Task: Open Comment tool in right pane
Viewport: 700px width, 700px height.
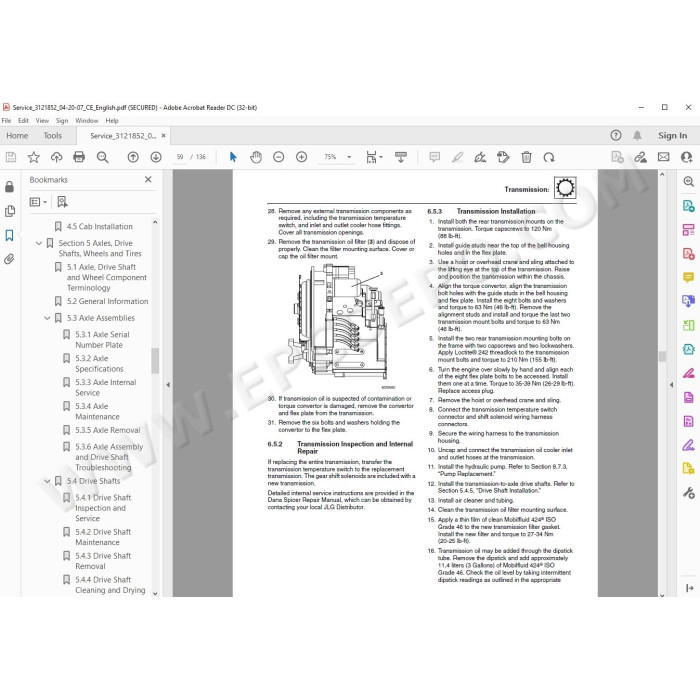Action: tap(688, 278)
